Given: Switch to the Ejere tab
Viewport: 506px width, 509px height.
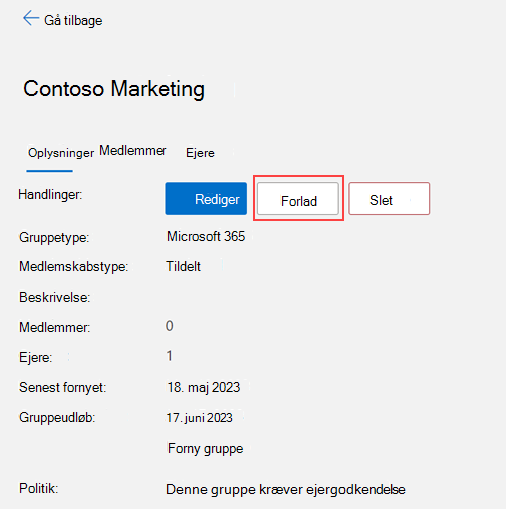Looking at the screenshot, I should pyautogui.click(x=200, y=153).
